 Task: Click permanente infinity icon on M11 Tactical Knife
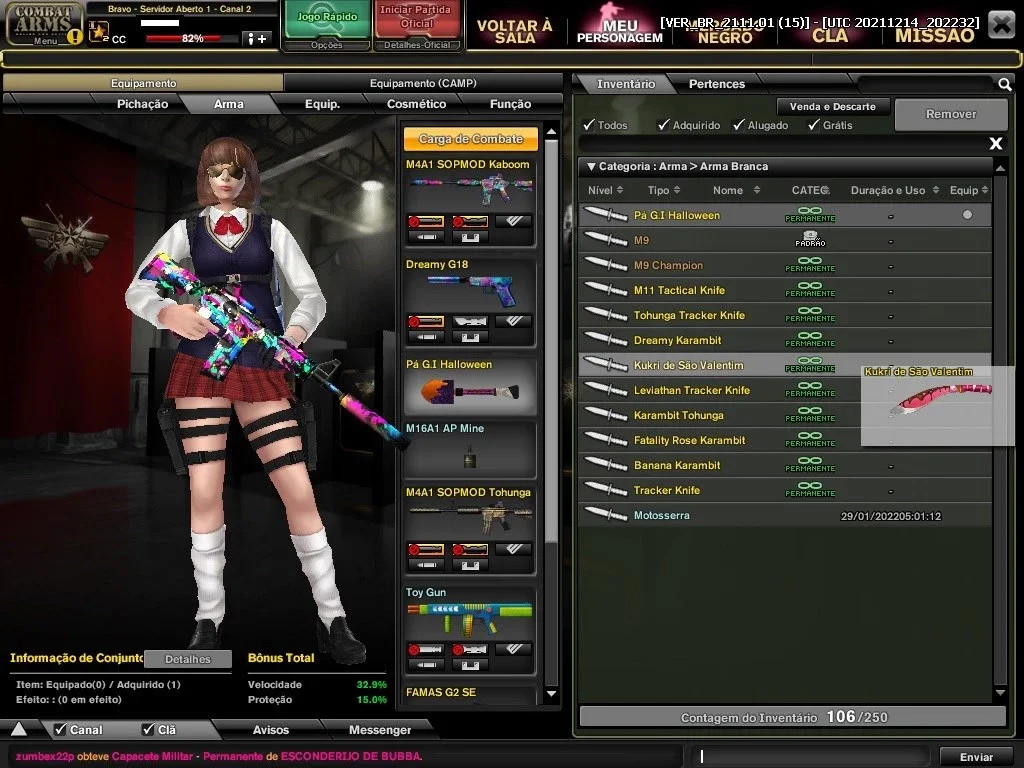(810, 289)
